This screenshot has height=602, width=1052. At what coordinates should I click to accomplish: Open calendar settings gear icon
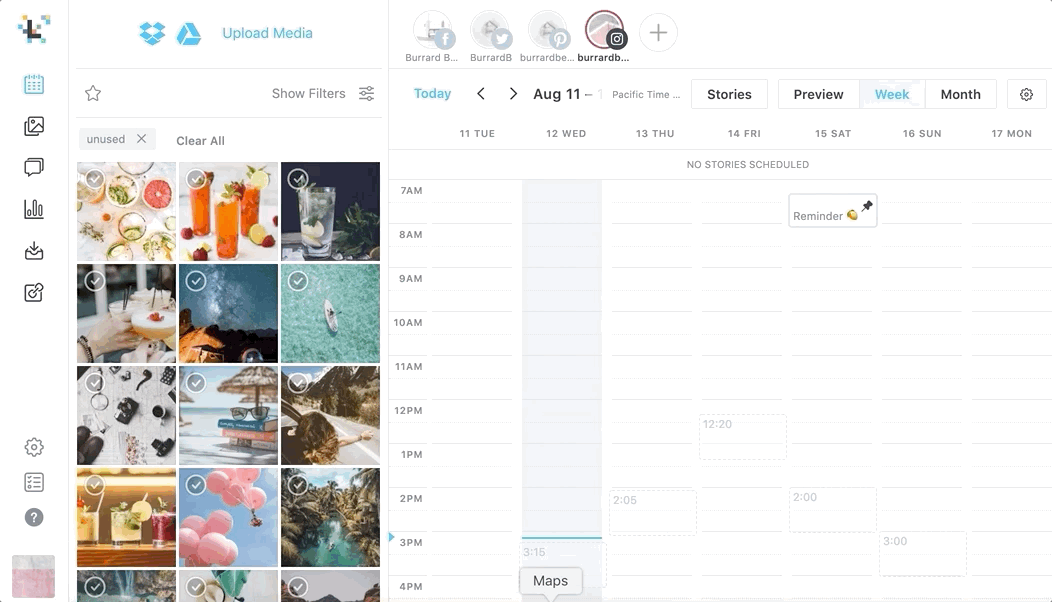(1026, 94)
